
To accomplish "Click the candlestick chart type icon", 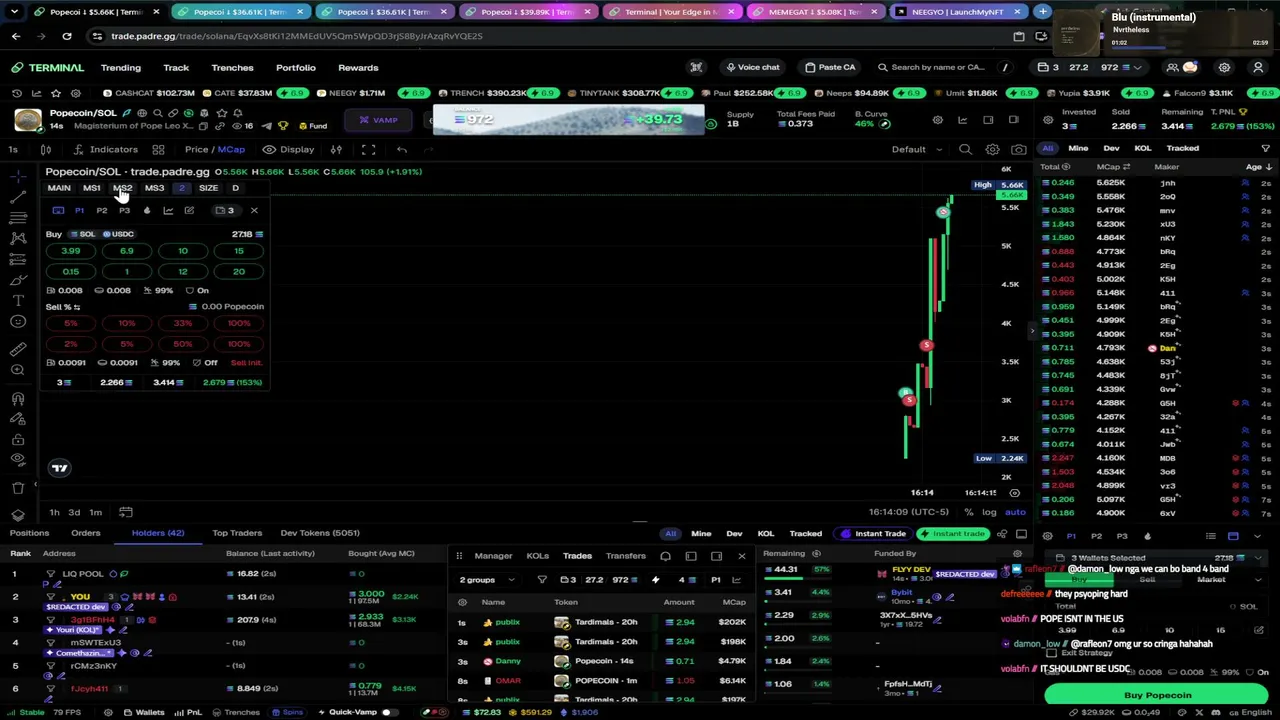I will (x=45, y=149).
